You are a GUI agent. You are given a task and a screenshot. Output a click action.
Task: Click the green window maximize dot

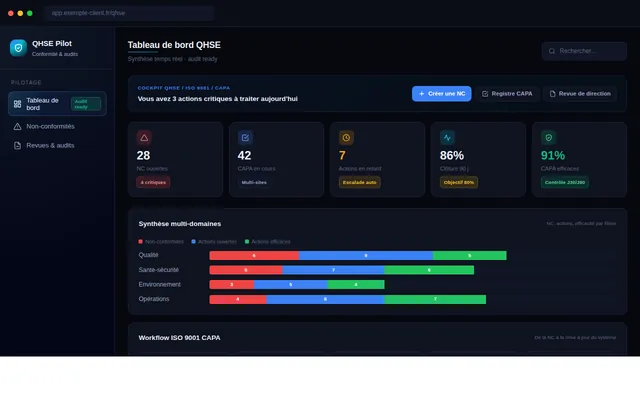[30, 13]
